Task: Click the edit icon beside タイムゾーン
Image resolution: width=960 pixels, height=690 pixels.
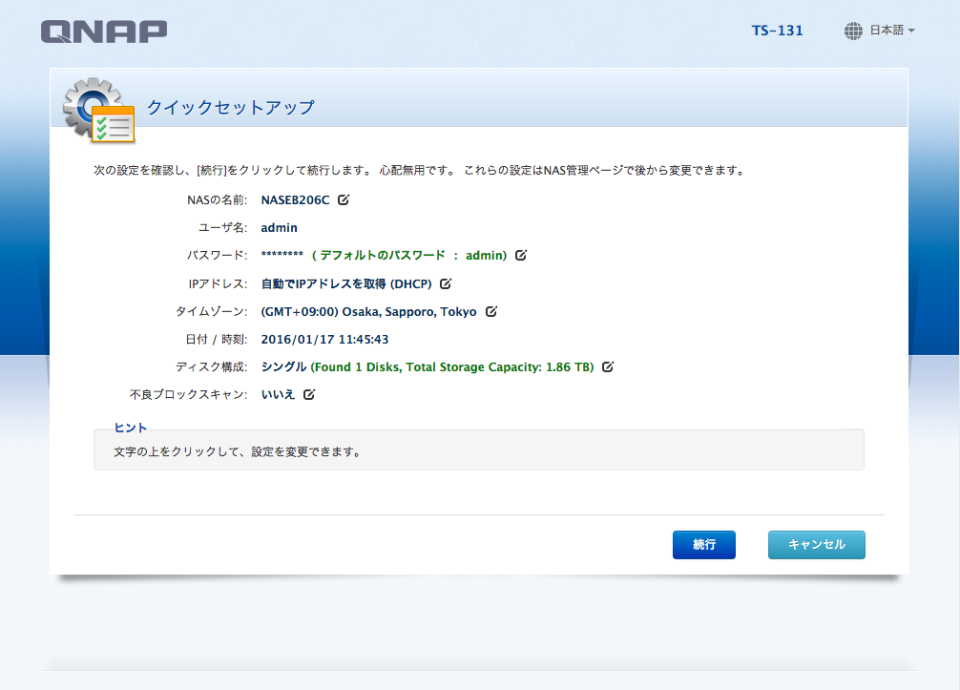Action: coord(489,311)
